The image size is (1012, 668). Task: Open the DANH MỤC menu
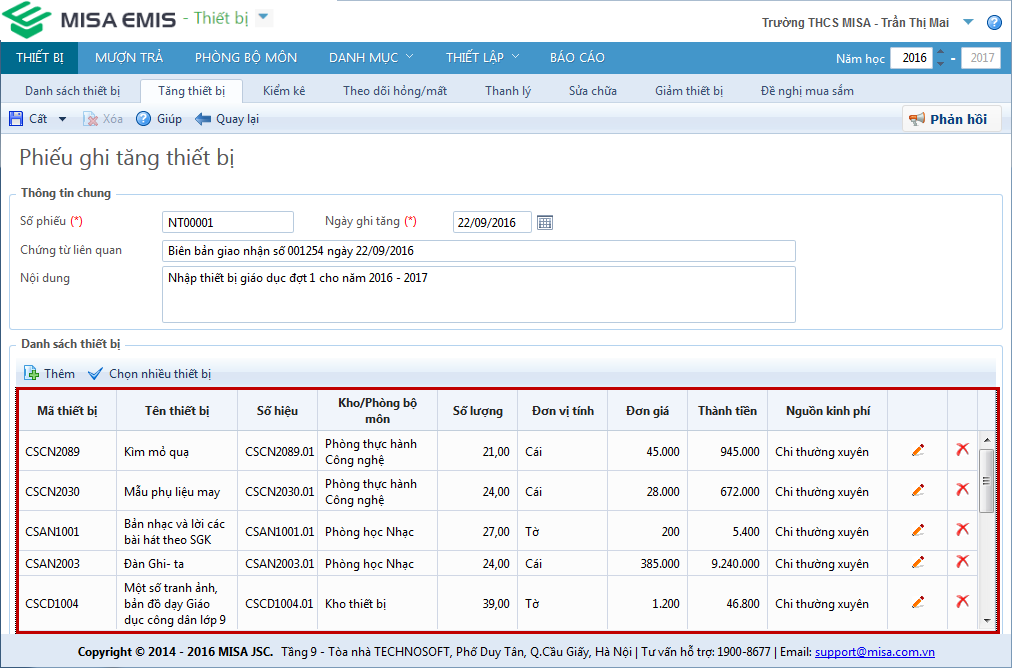(x=371, y=57)
